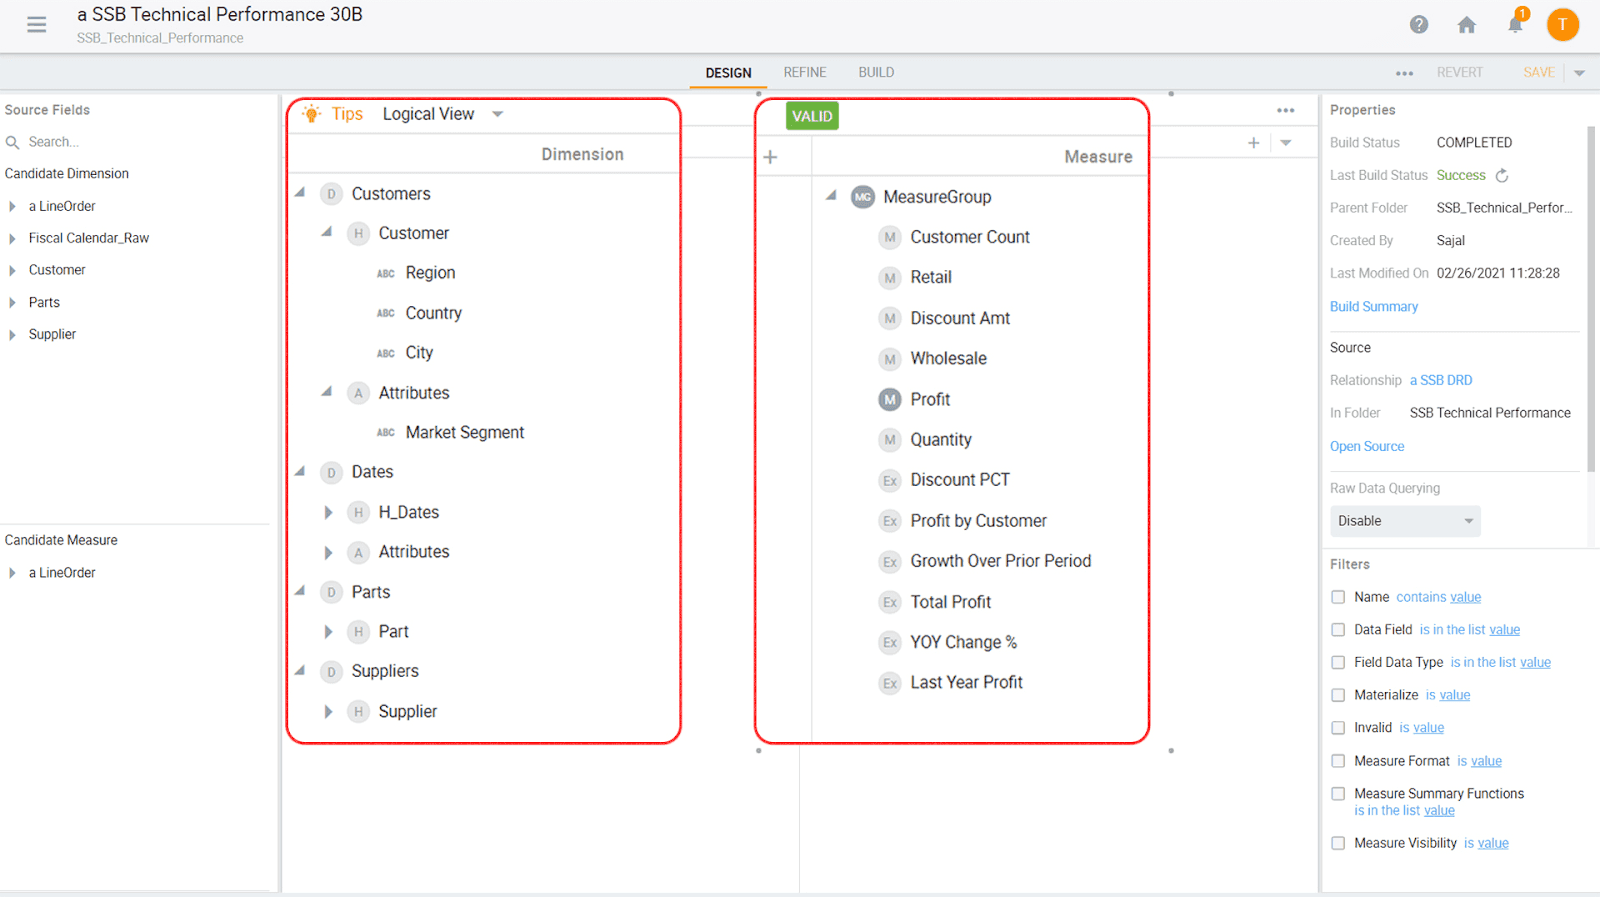The width and height of the screenshot is (1600, 897).
Task: Check the Measure Summary Functions checkbox
Action: pyautogui.click(x=1338, y=794)
